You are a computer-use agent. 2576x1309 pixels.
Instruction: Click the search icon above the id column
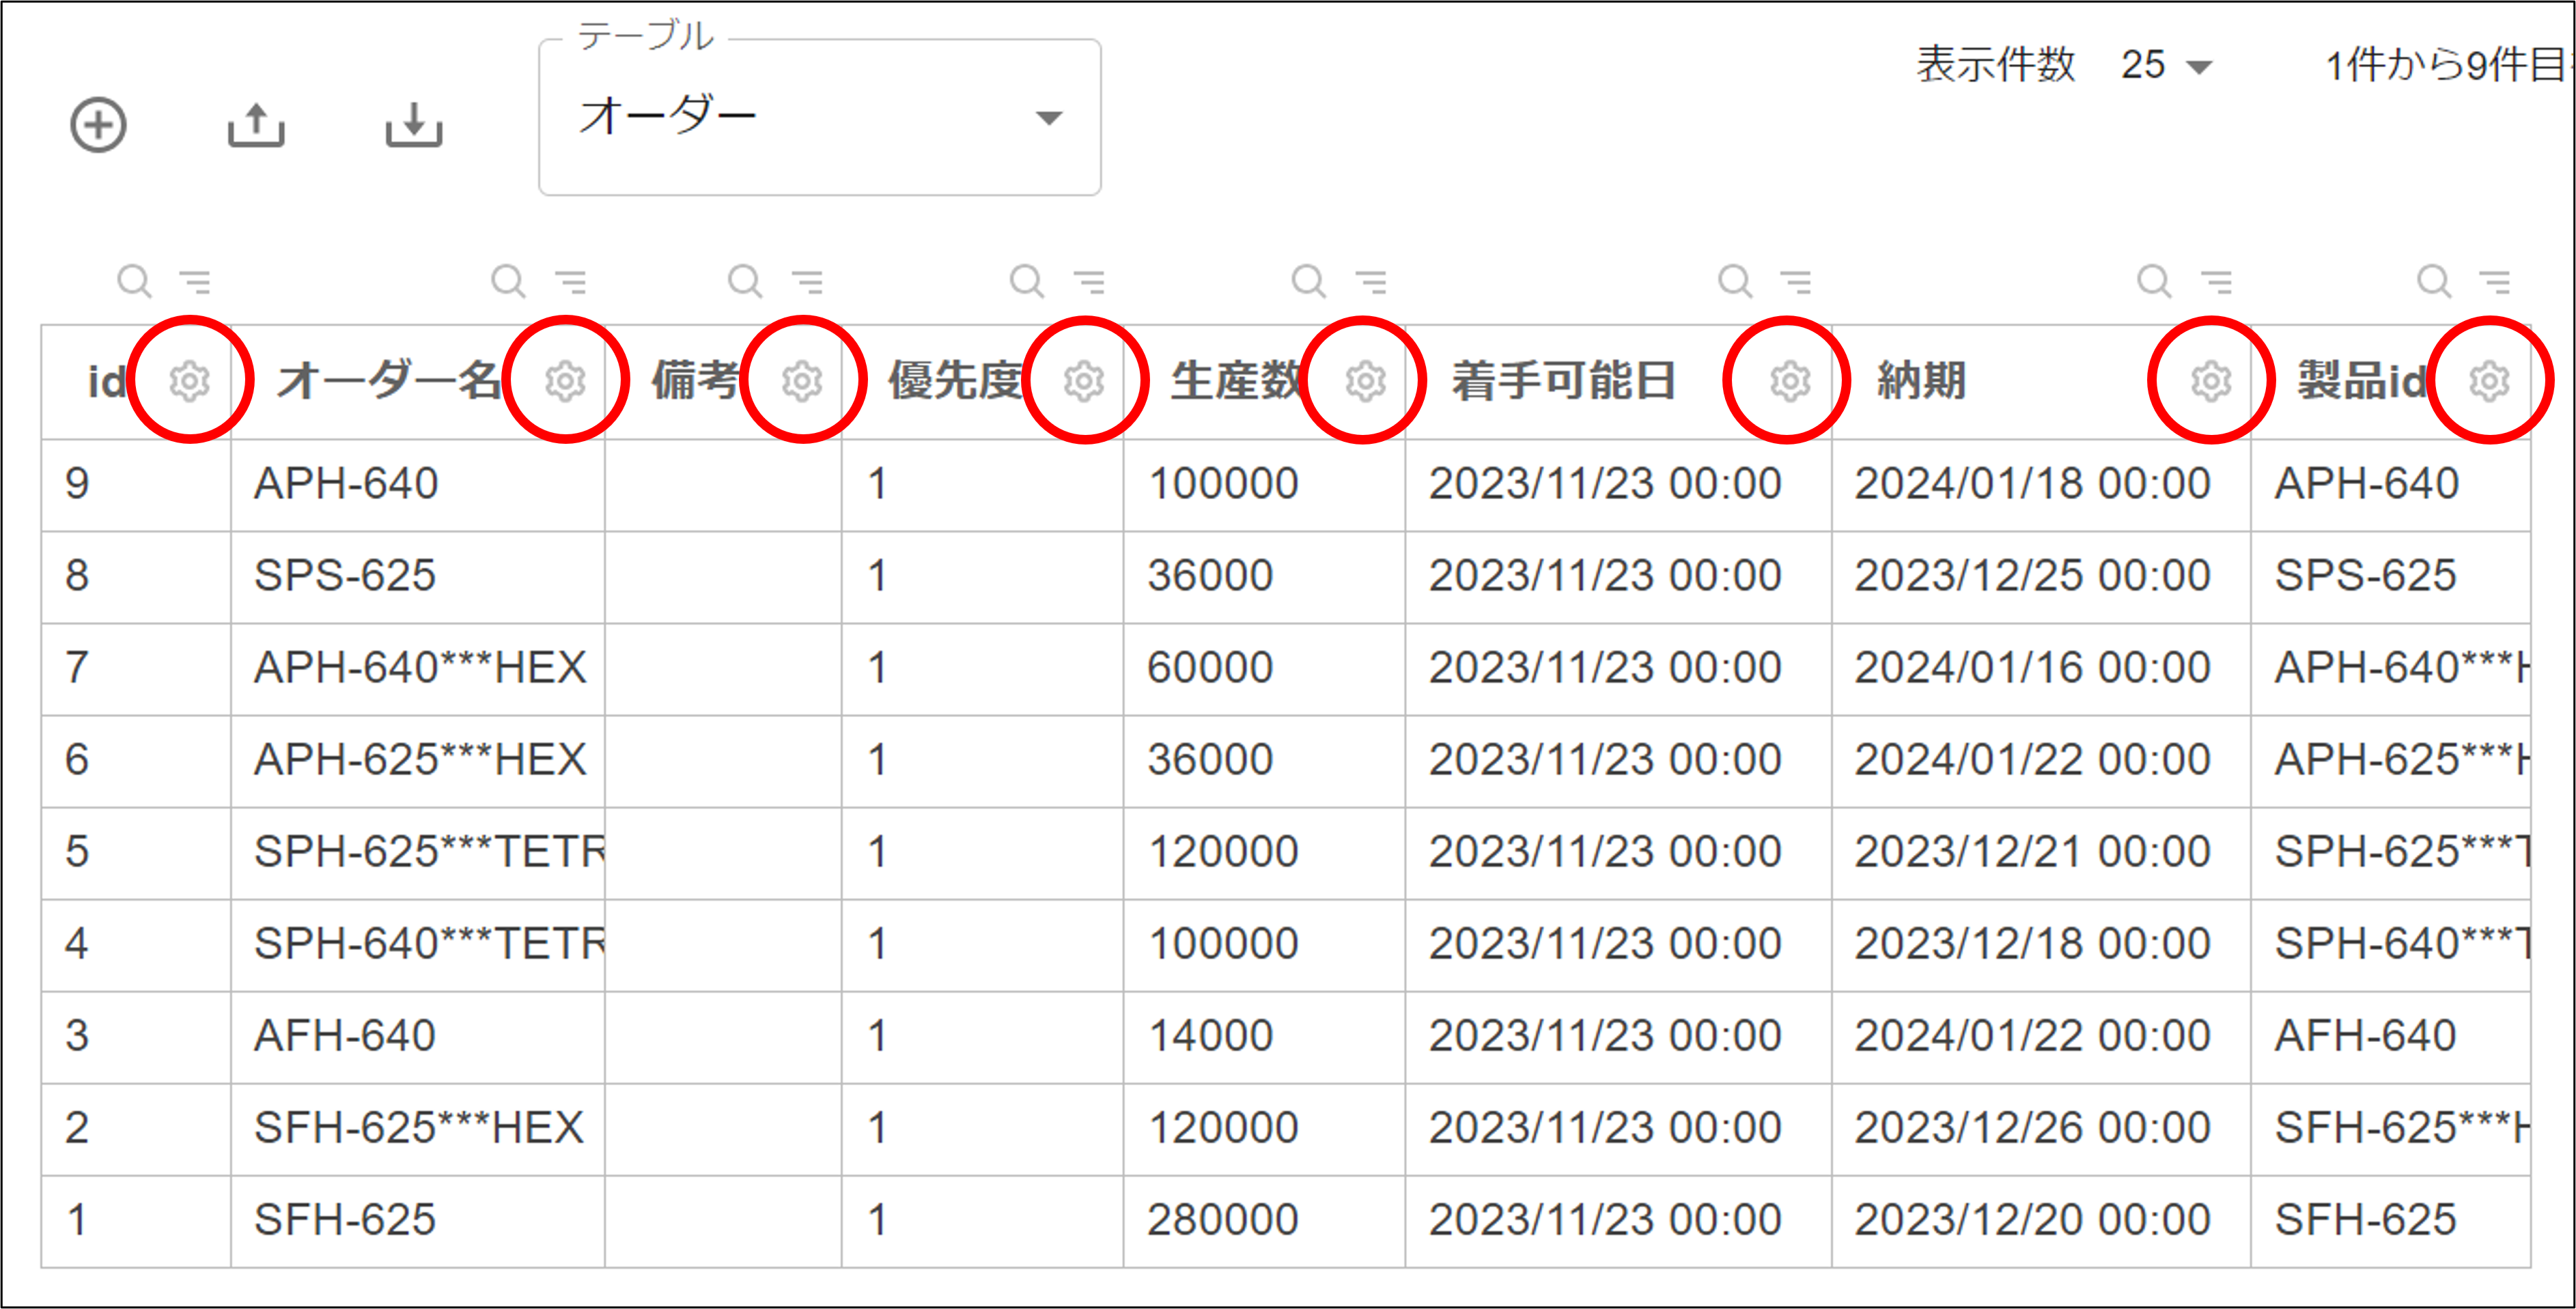134,281
